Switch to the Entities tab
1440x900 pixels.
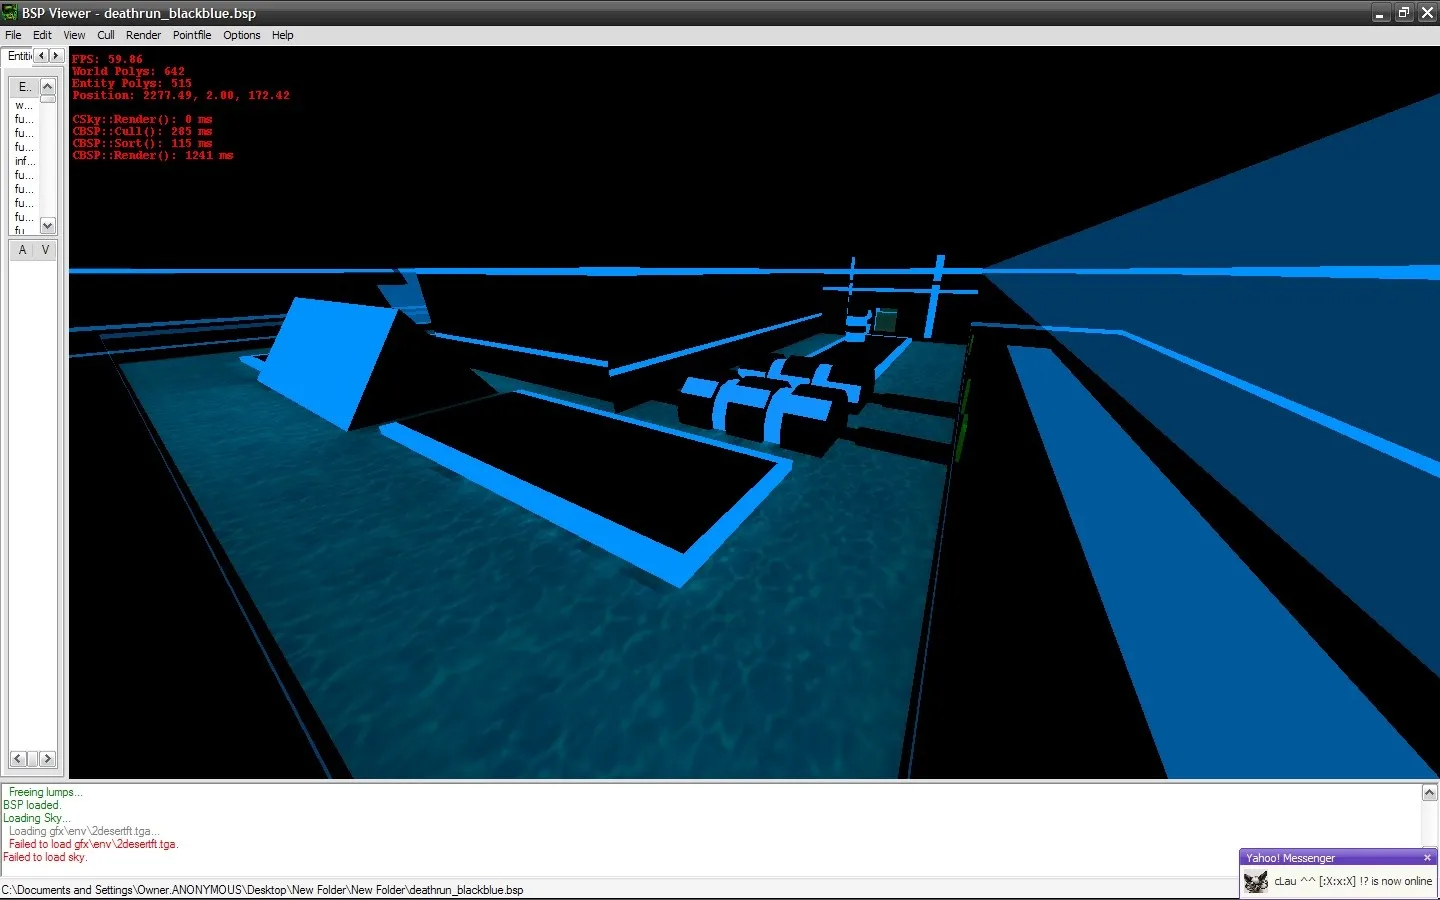click(19, 56)
